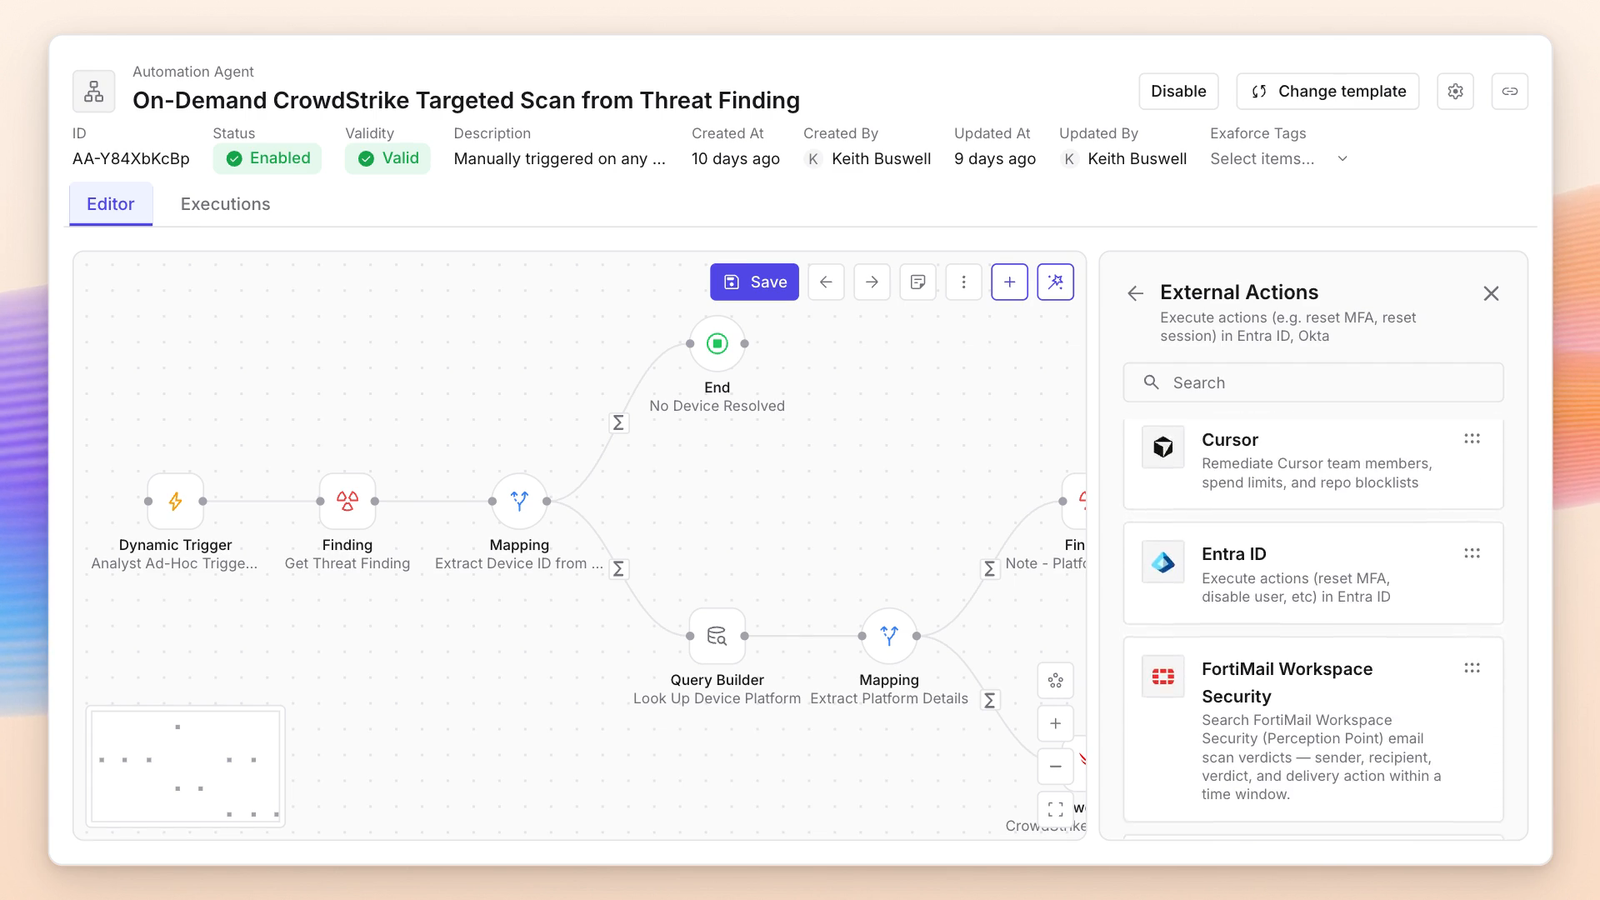Open settings gear icon in header

[1455, 91]
